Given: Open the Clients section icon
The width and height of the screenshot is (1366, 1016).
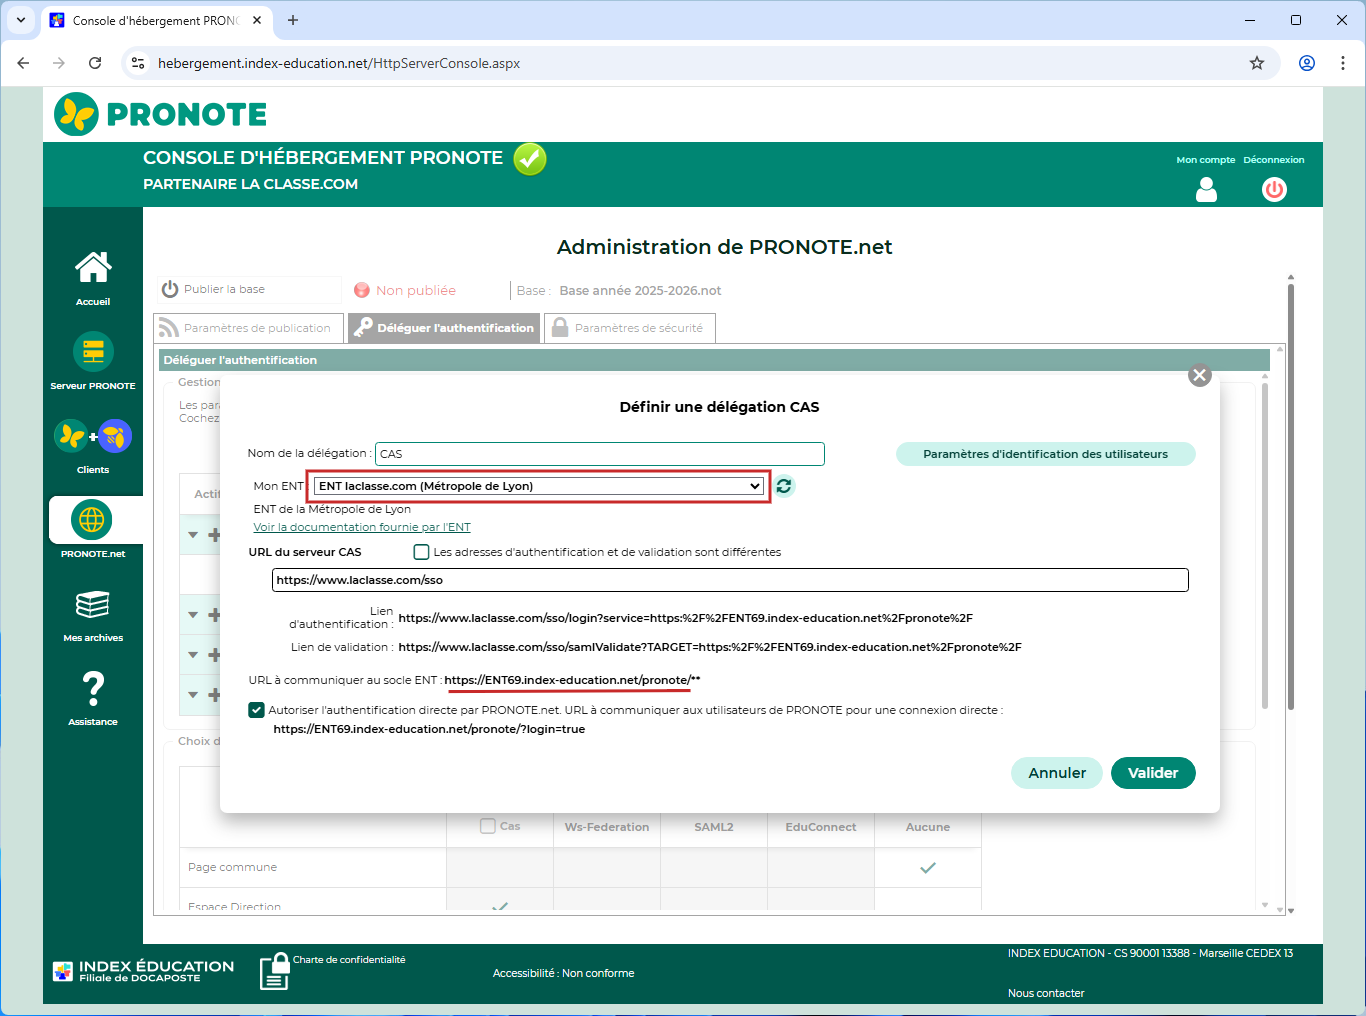Looking at the screenshot, I should pyautogui.click(x=93, y=436).
